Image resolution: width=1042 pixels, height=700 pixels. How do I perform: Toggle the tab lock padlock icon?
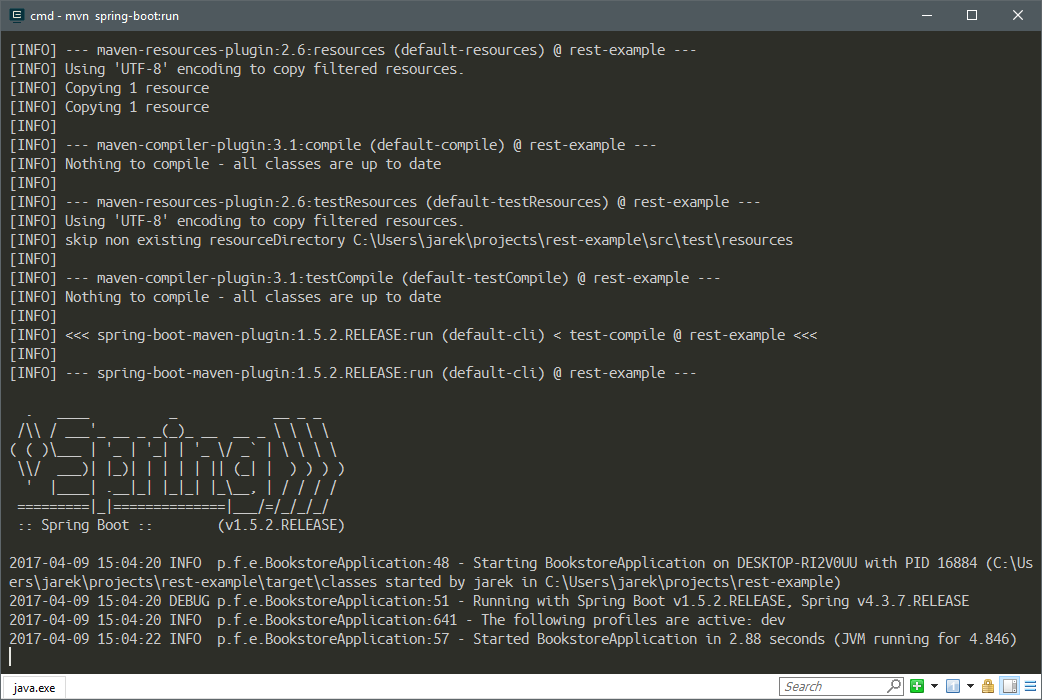988,686
